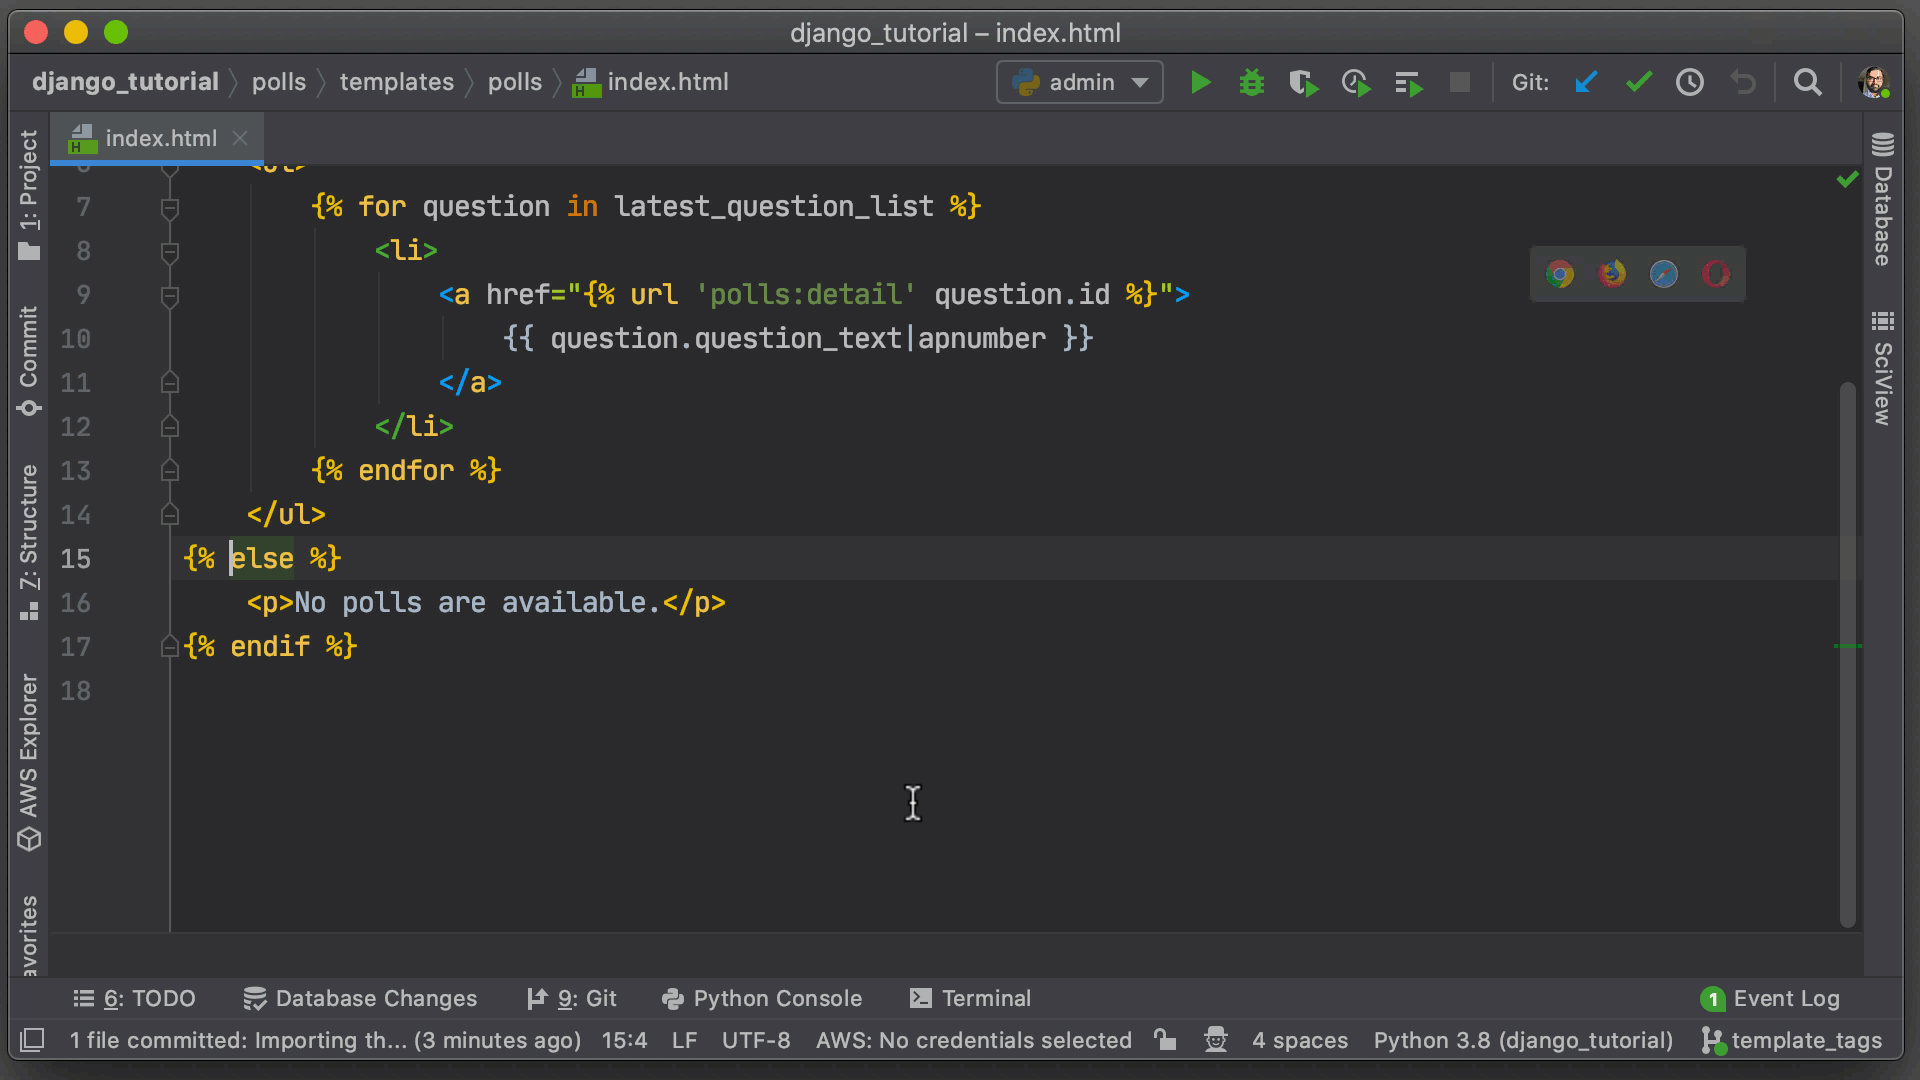Collapse the li tag fold on line 8

[x=170, y=251]
